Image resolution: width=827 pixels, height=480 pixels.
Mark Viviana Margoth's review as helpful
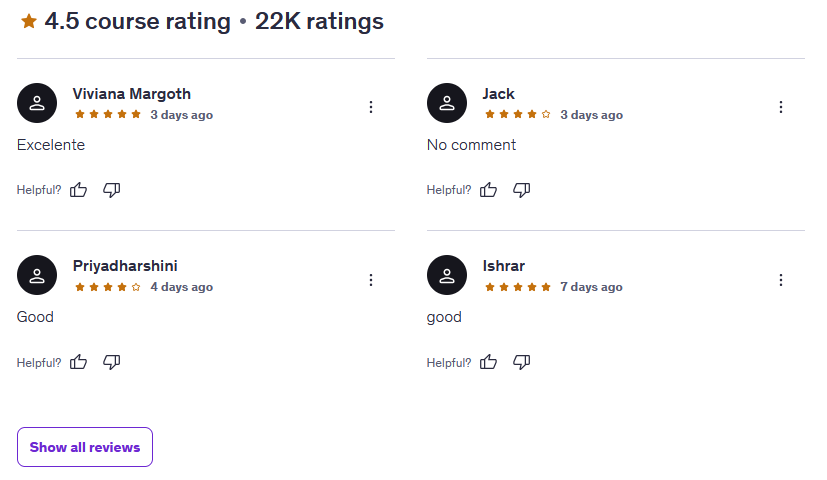[x=79, y=190]
